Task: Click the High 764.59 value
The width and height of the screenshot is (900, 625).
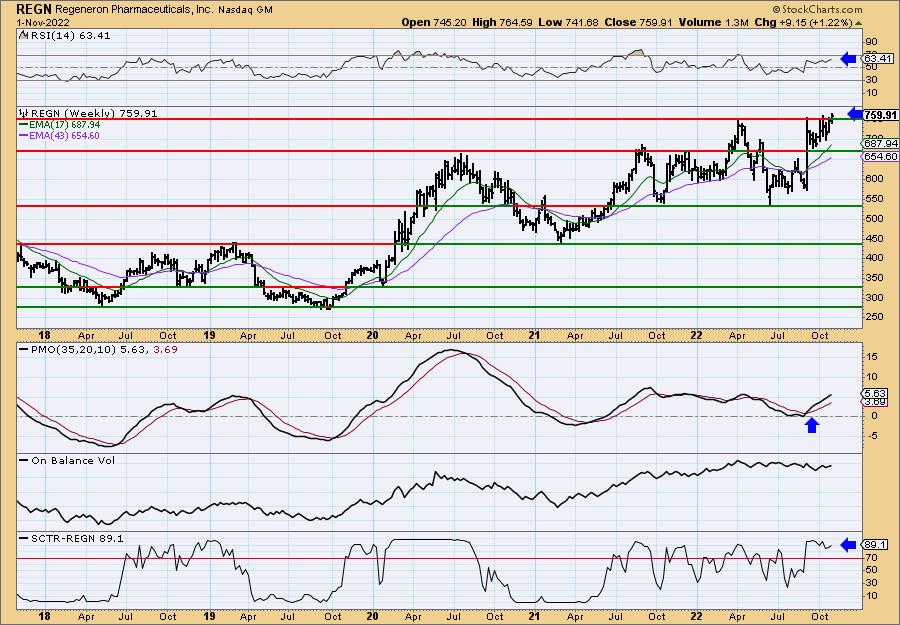Action: 502,22
